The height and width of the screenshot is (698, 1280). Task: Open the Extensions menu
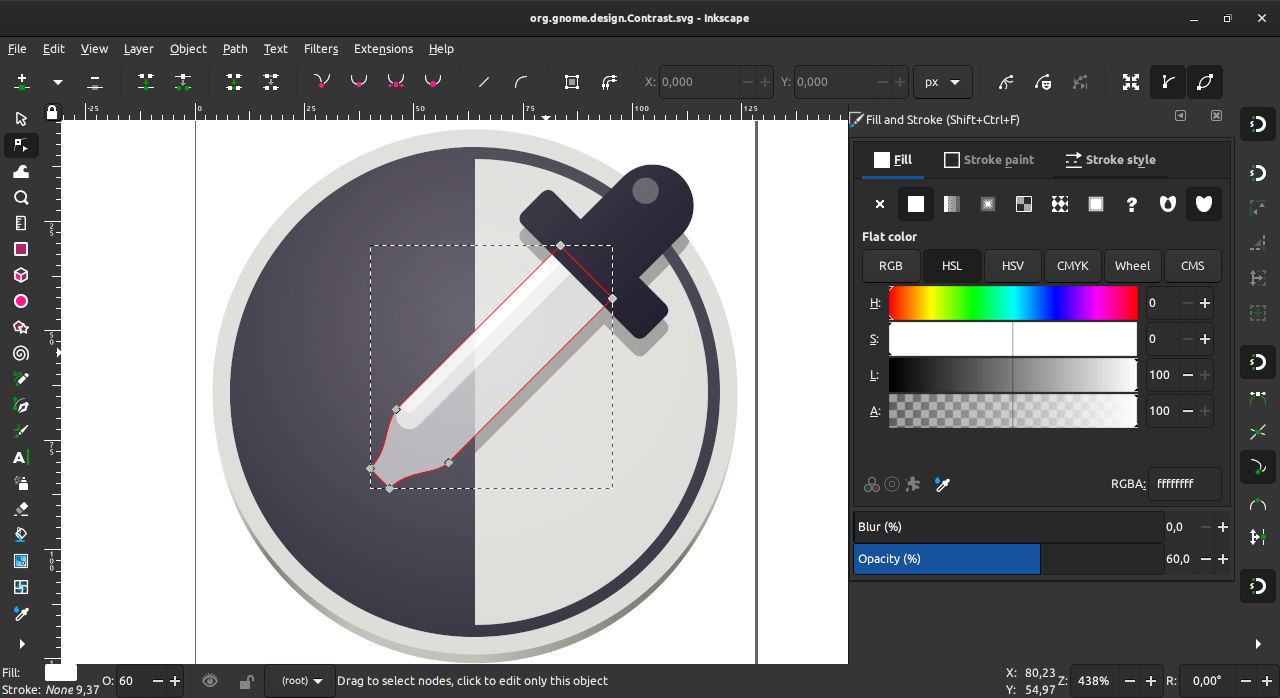pos(383,48)
